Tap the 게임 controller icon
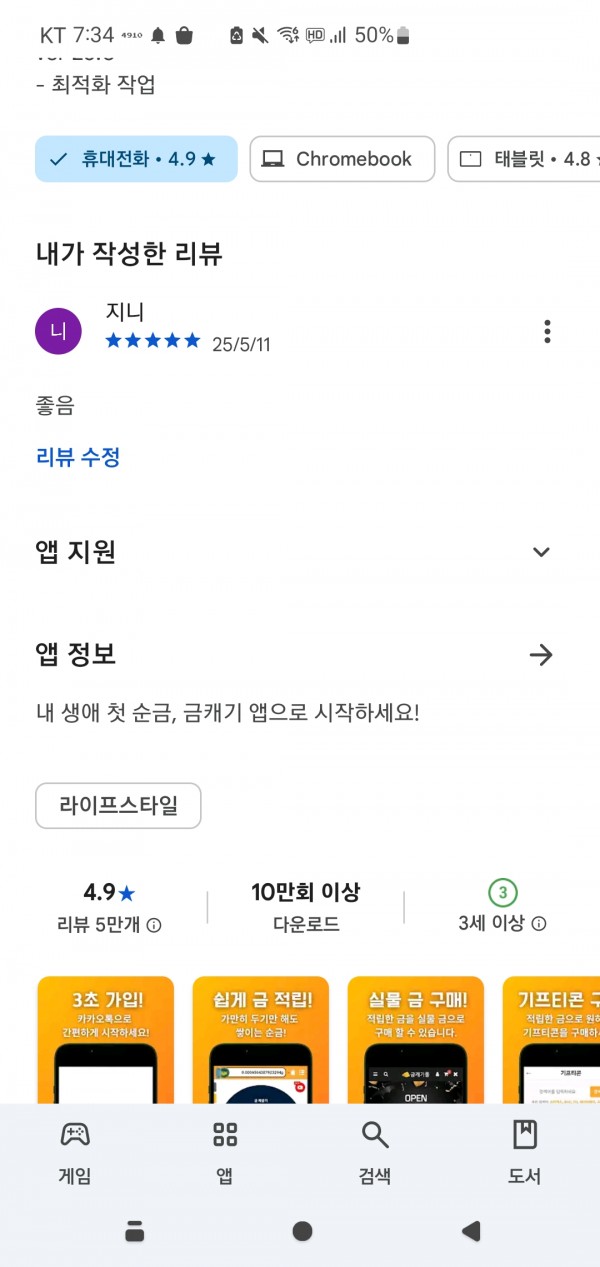 (75, 1134)
